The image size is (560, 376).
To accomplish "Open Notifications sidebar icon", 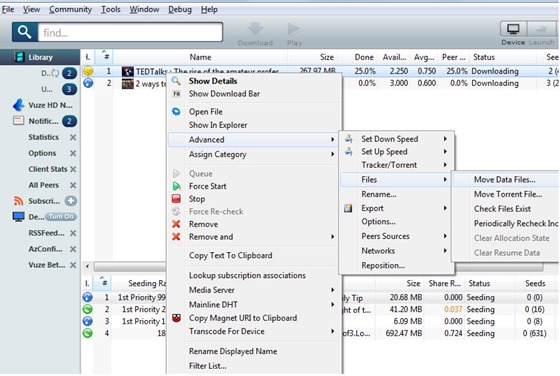I will (x=18, y=121).
